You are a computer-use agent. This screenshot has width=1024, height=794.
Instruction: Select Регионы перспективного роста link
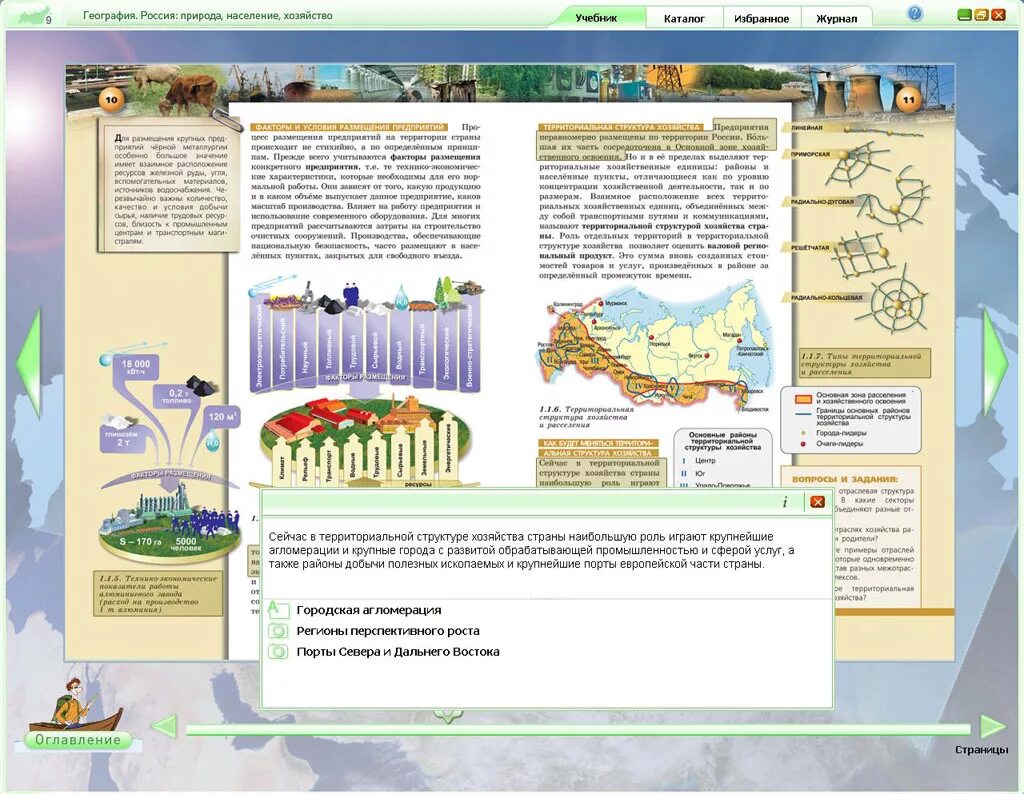[388, 631]
